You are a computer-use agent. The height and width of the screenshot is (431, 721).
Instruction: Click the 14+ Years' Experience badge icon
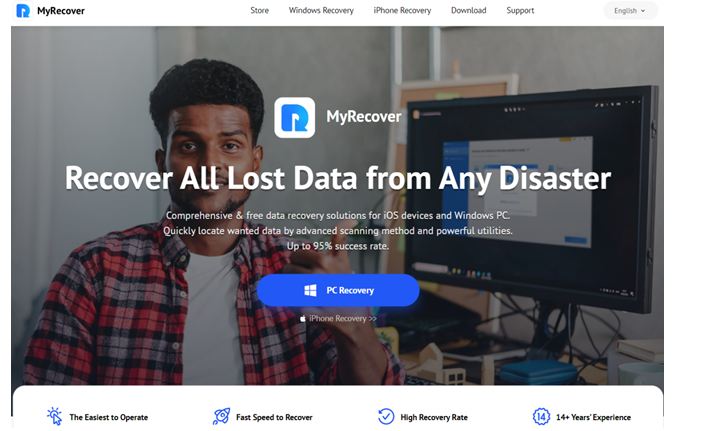(x=541, y=417)
